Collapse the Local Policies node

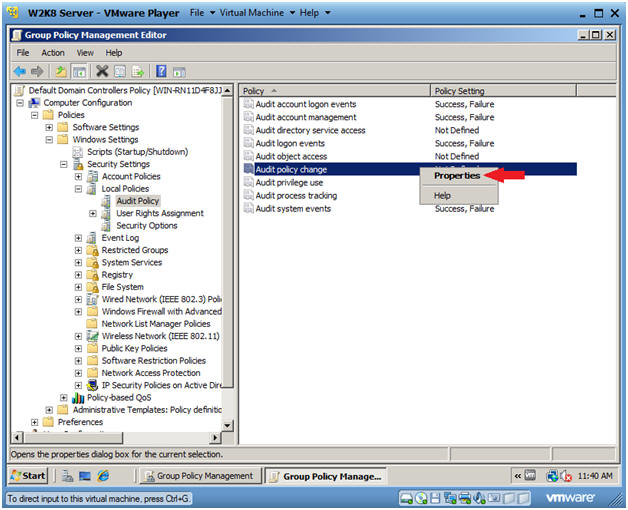click(x=78, y=189)
